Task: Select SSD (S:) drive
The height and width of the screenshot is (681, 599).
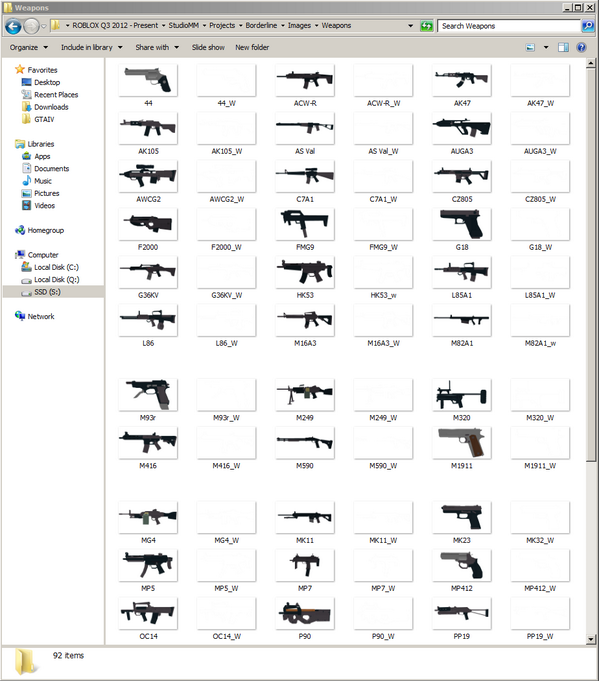Action: (53, 292)
